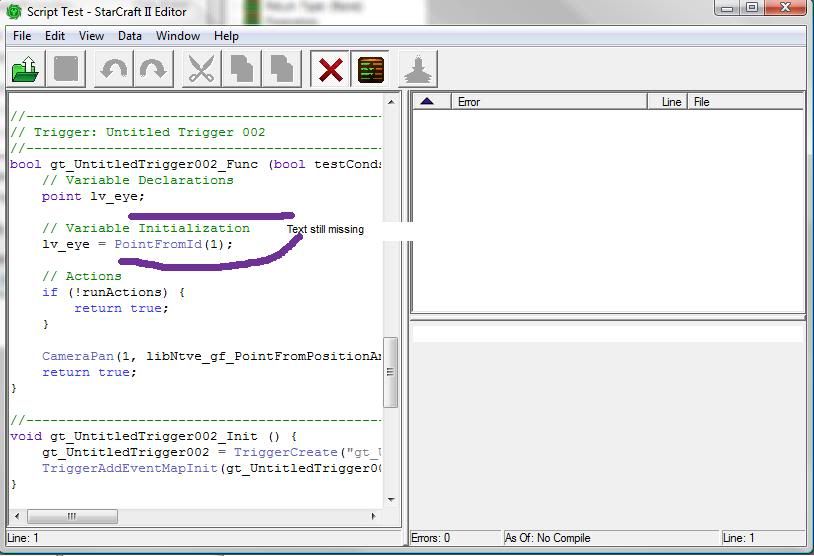The width and height of the screenshot is (814, 556).
Task: Click the code editor horizontal scrollbar thumb
Action: (x=72, y=517)
